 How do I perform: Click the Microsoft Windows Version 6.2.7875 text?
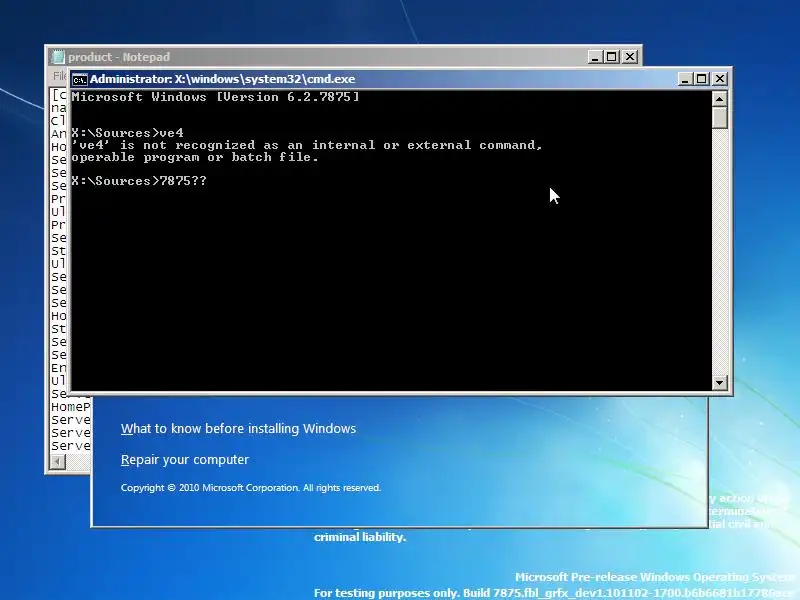pyautogui.click(x=215, y=97)
